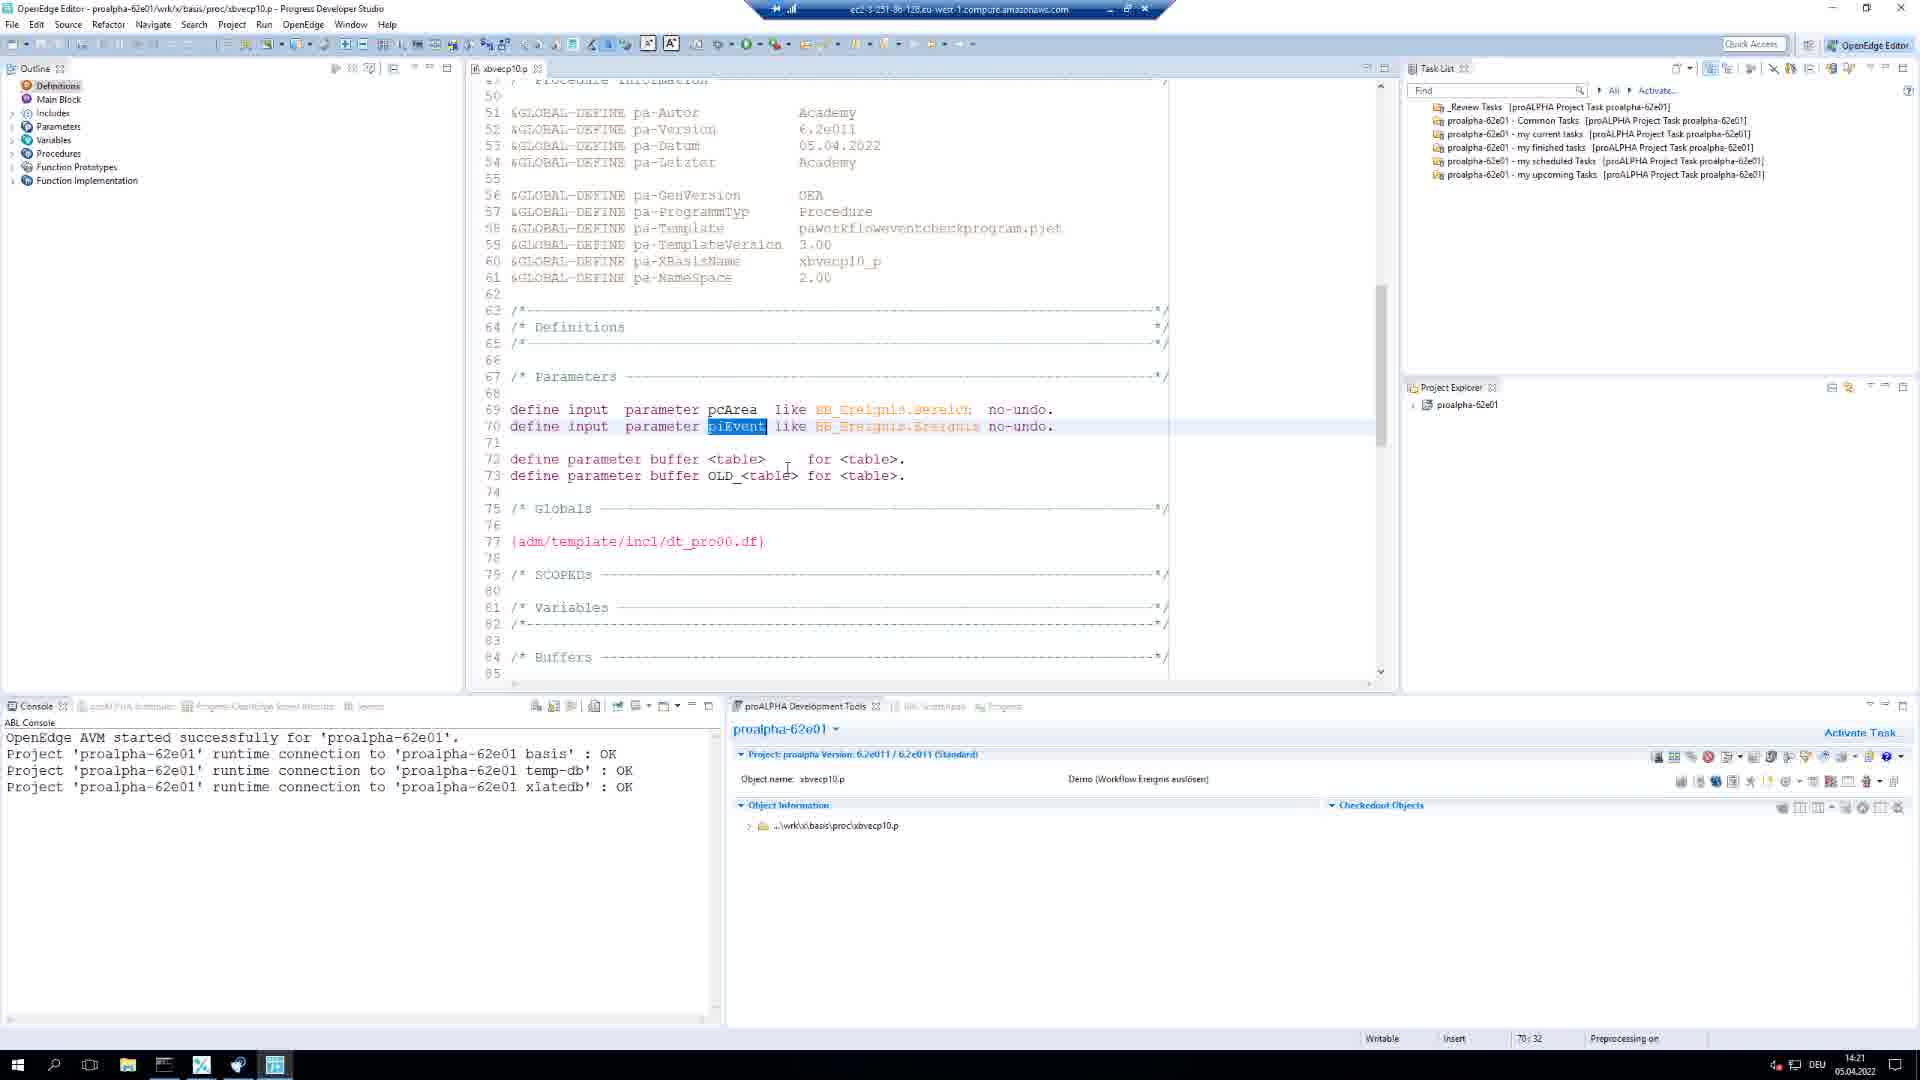Open the Navigate menu
The image size is (1920, 1080).
coord(153,24)
